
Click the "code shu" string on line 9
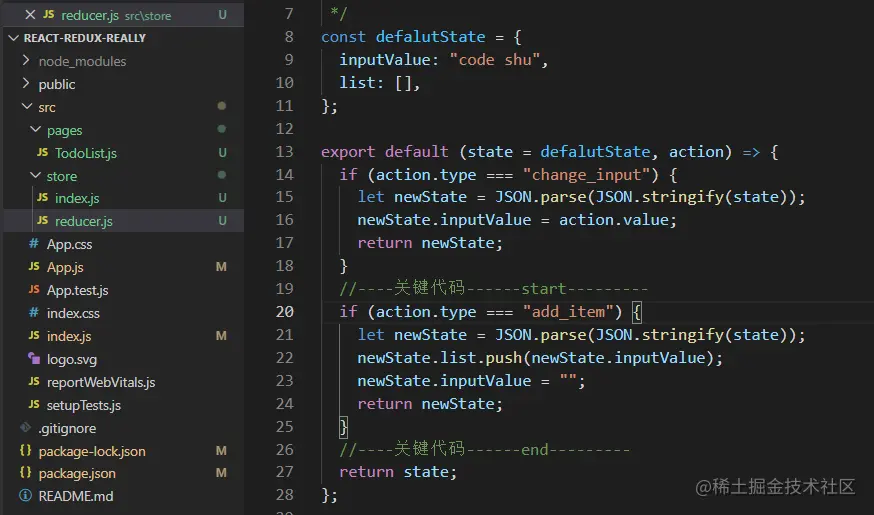(494, 60)
